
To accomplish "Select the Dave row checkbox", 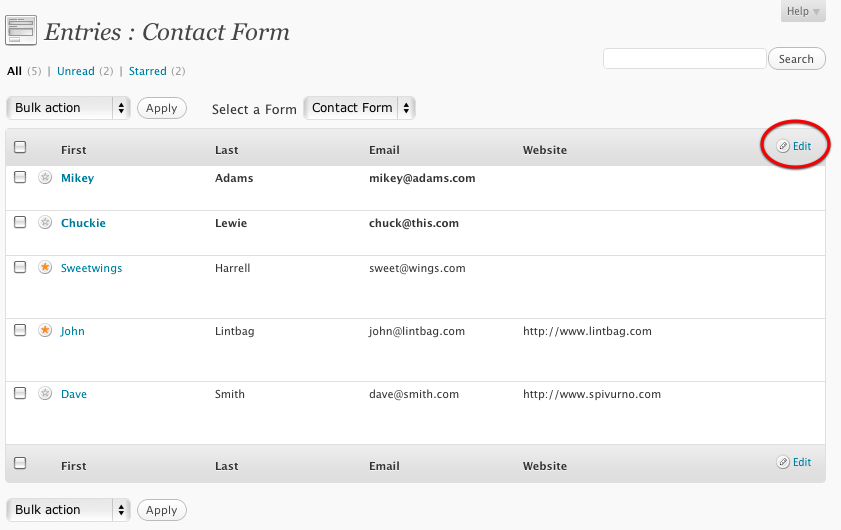I will [x=20, y=393].
